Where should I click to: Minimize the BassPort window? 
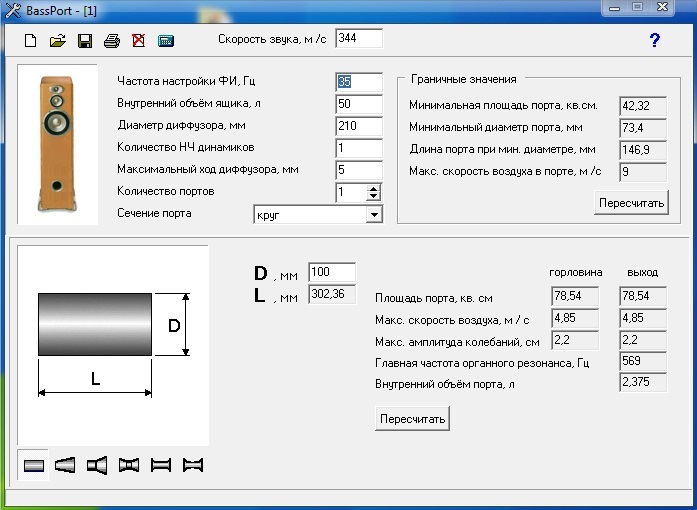click(614, 8)
